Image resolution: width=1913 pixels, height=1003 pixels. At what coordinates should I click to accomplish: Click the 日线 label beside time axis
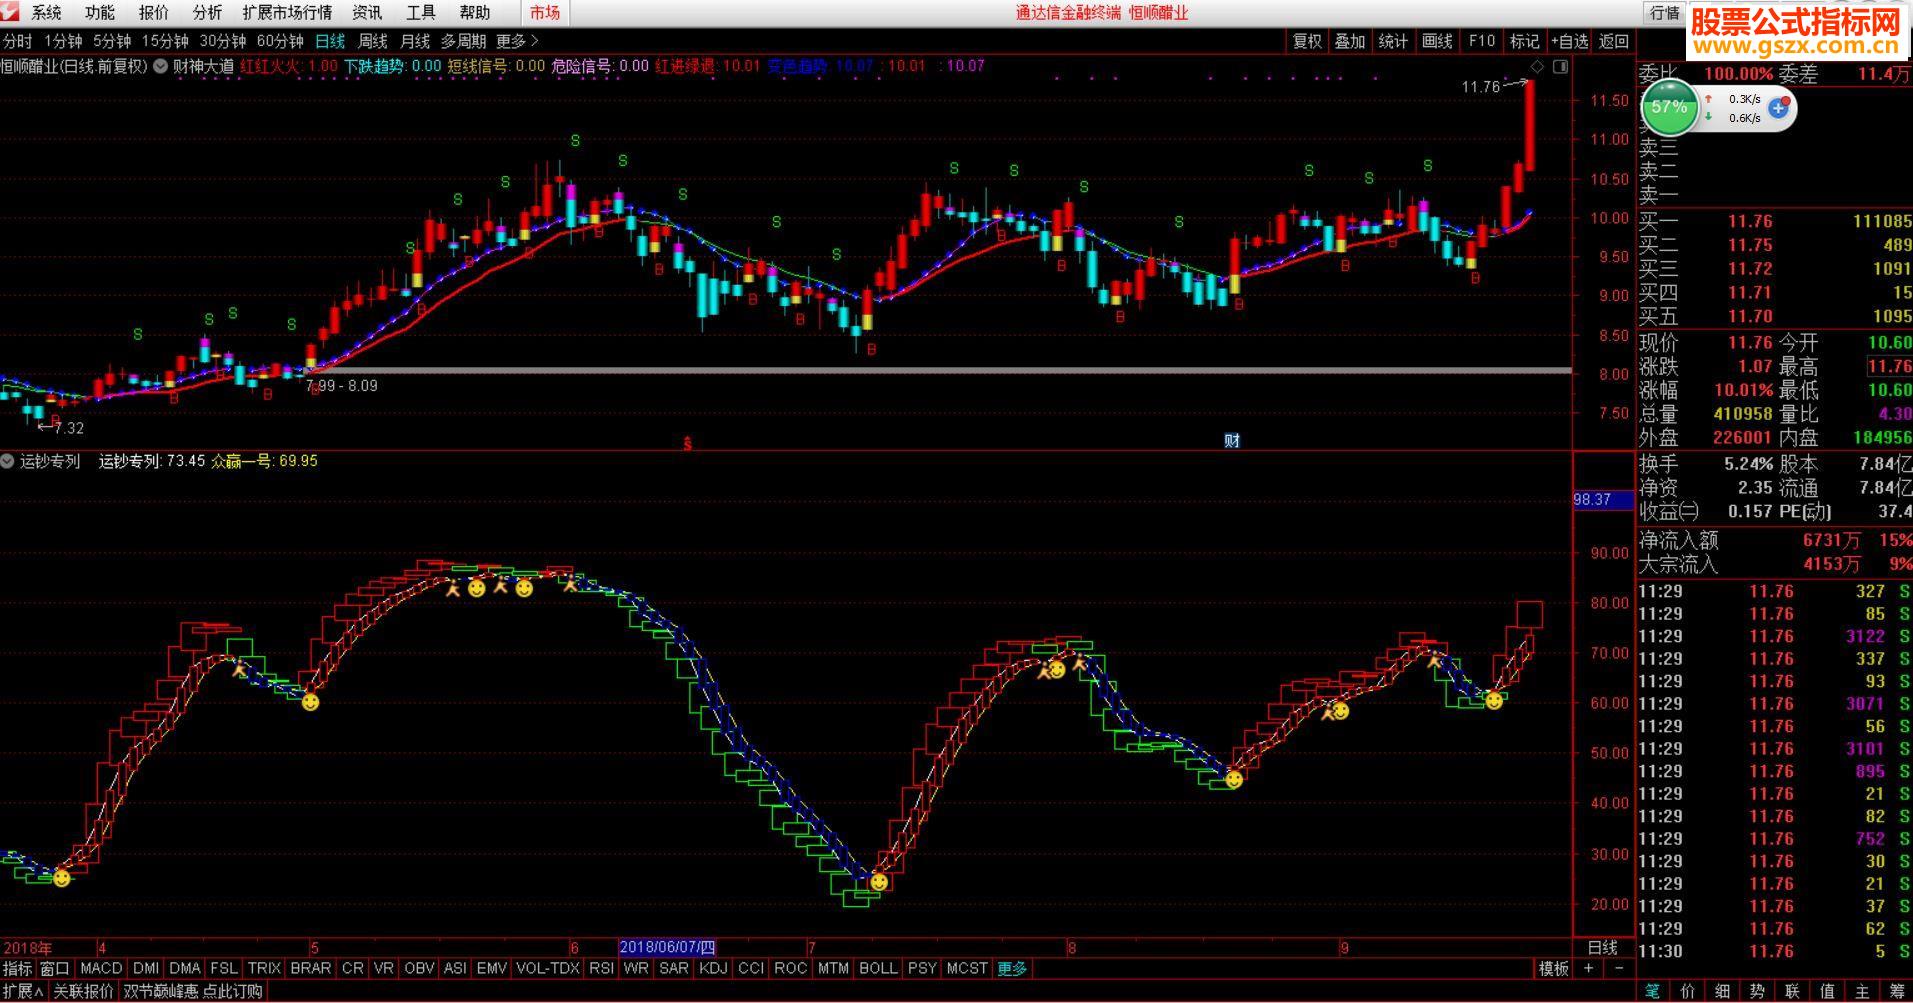[x=1603, y=946]
